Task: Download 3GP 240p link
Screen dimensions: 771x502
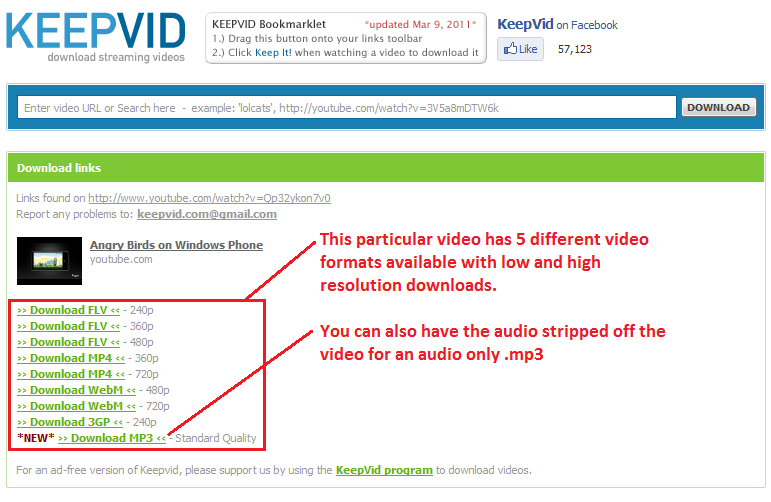Action: pos(70,422)
